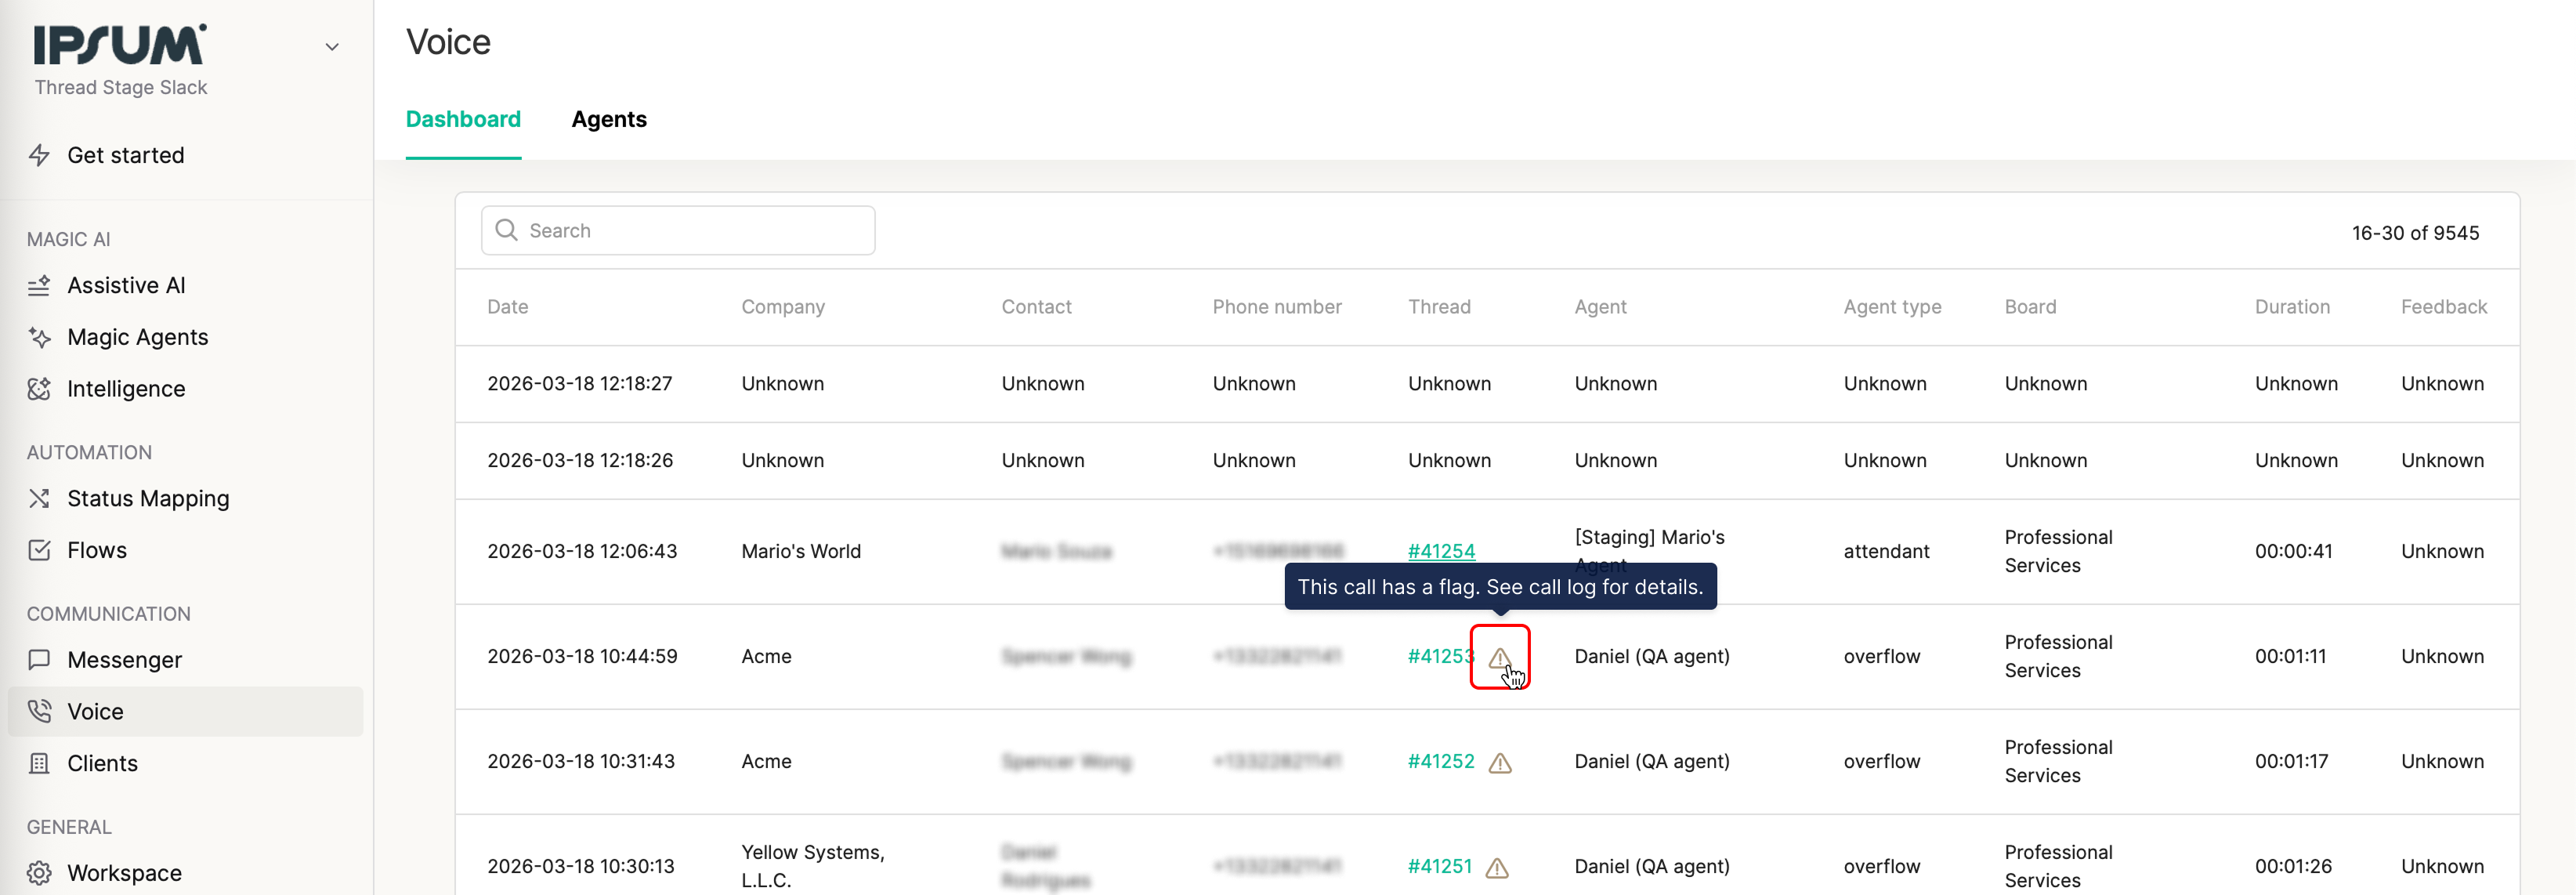Open thread link #41254
The width and height of the screenshot is (2576, 895).
pyautogui.click(x=1441, y=551)
